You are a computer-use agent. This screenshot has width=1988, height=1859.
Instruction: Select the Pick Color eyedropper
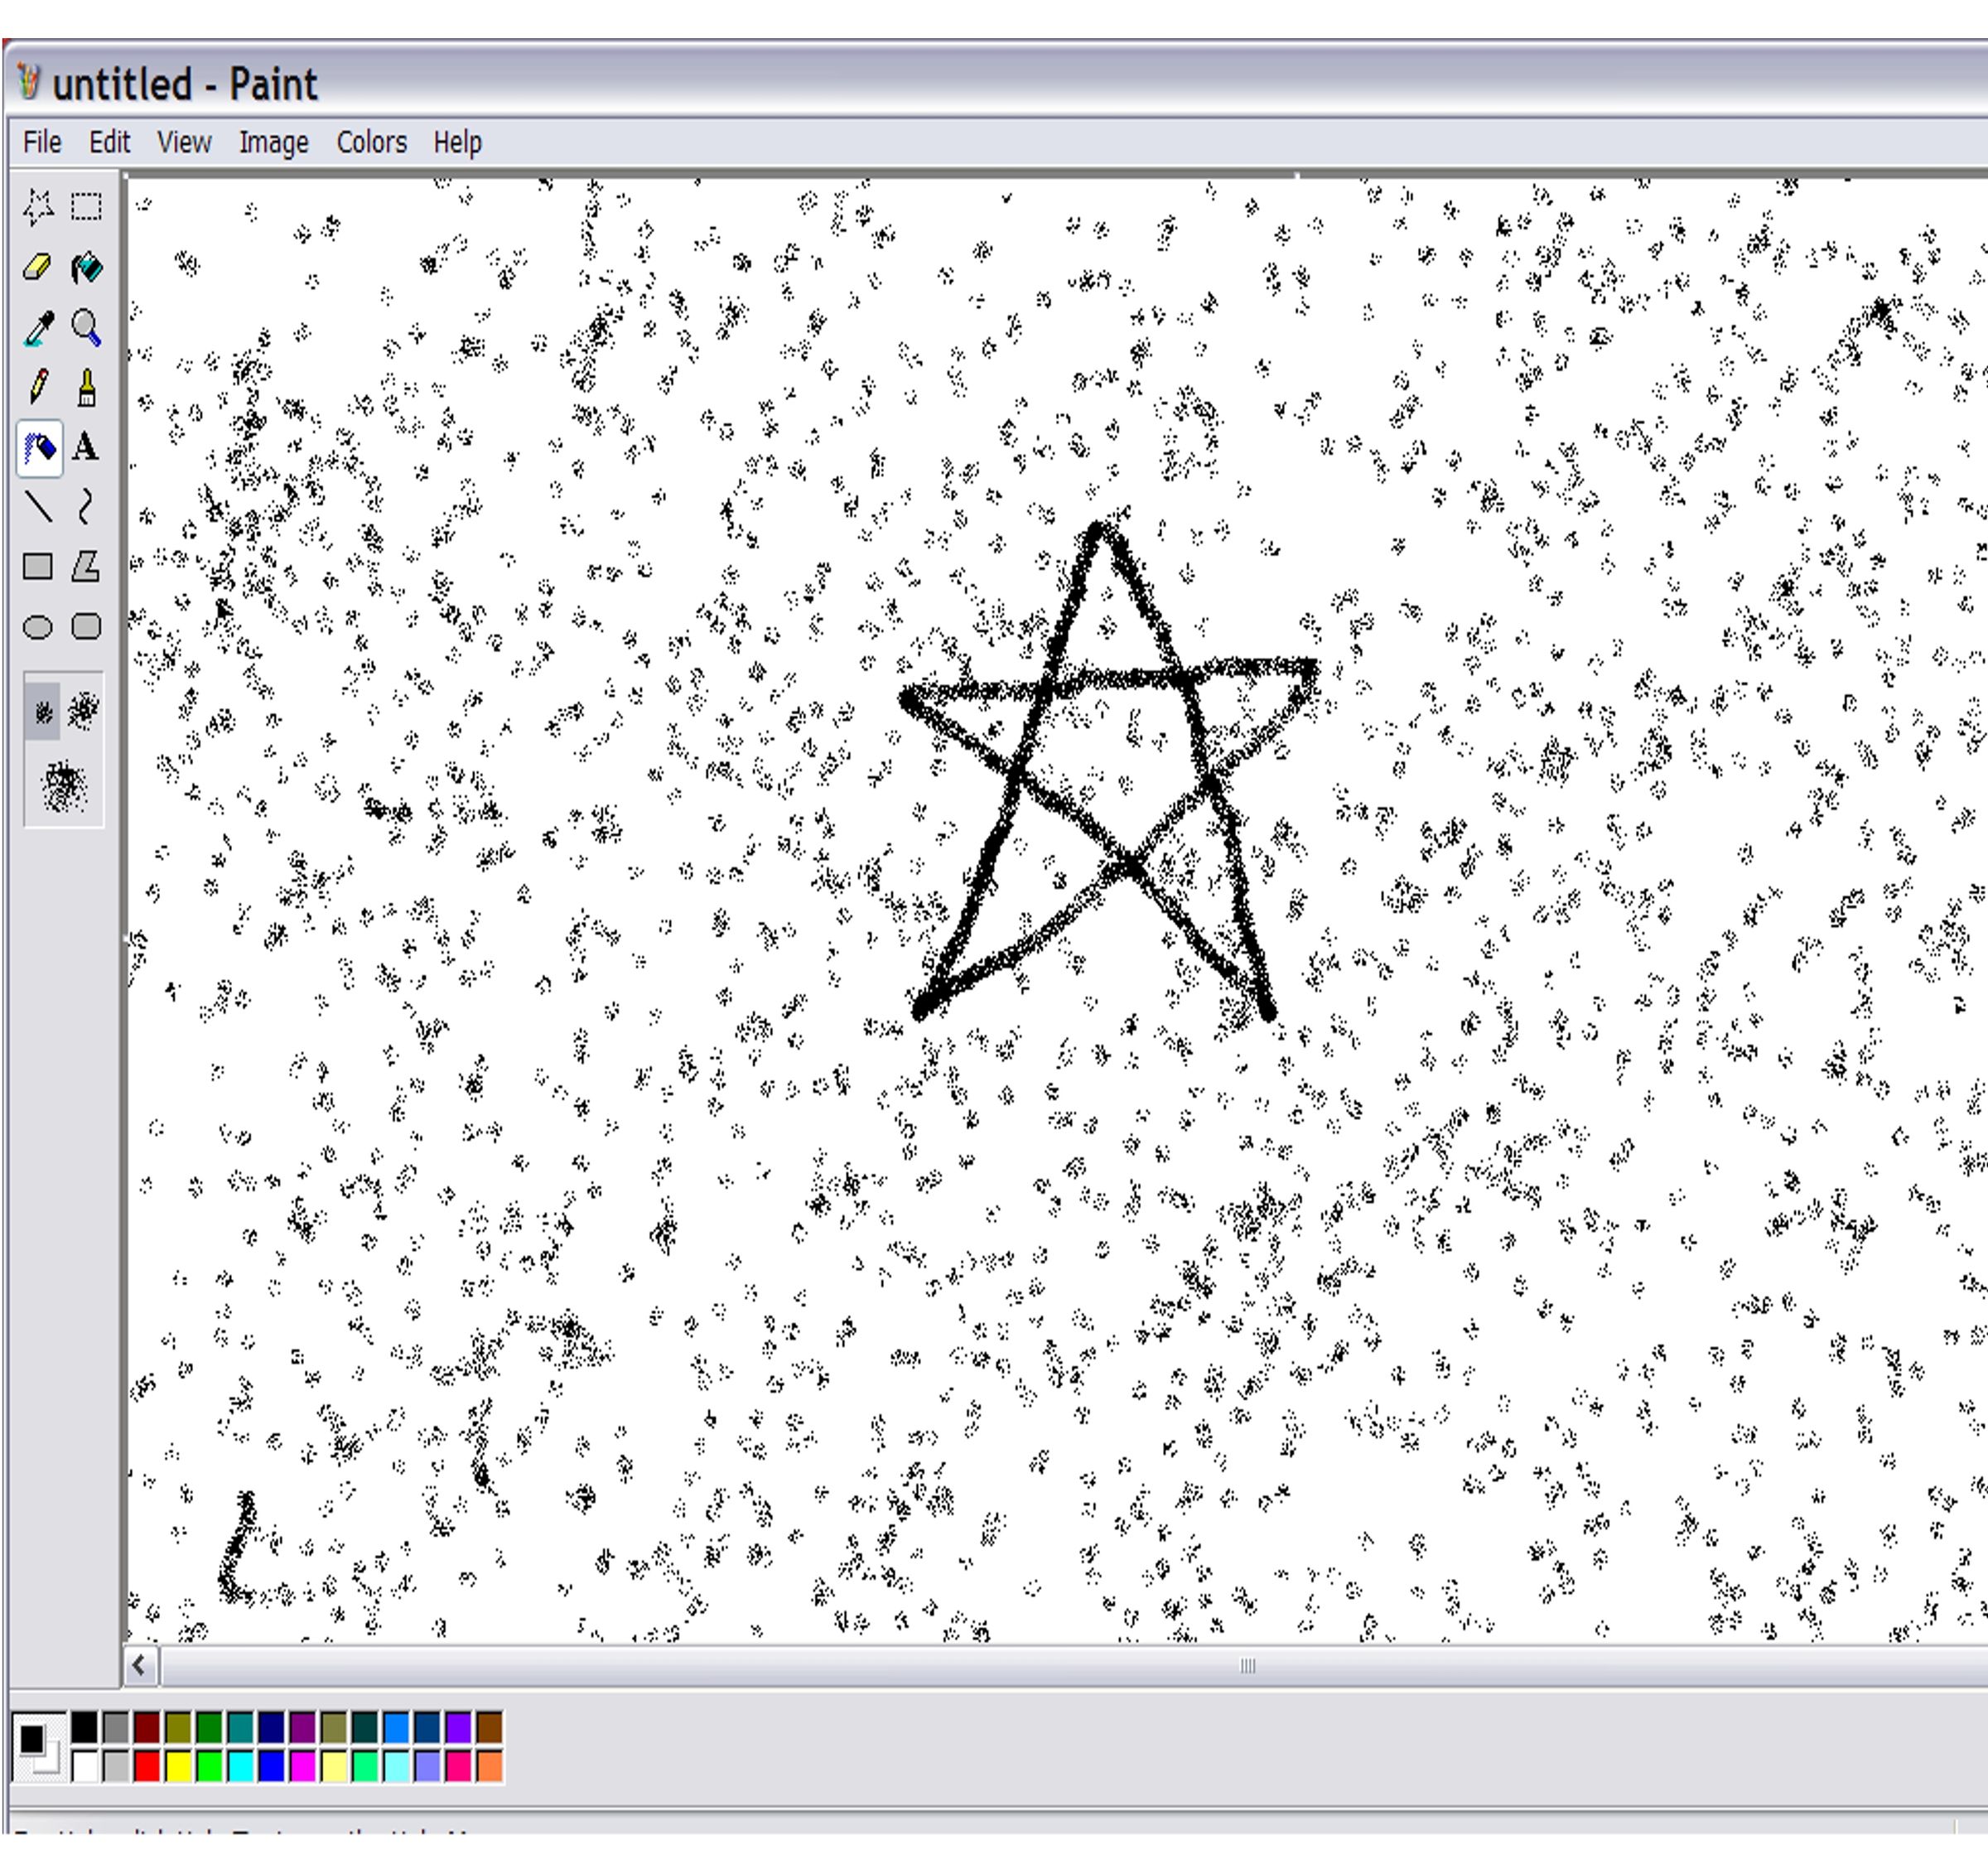(x=40, y=330)
